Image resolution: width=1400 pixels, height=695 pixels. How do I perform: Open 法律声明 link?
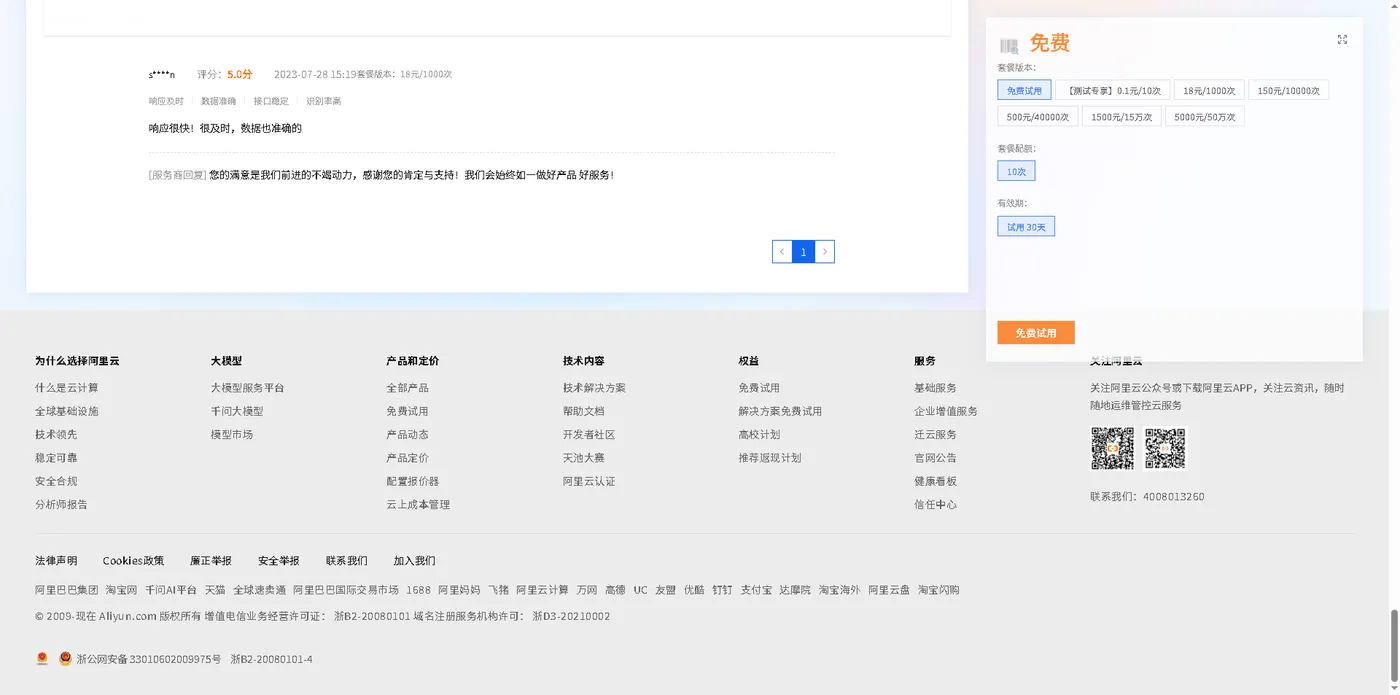click(x=56, y=561)
